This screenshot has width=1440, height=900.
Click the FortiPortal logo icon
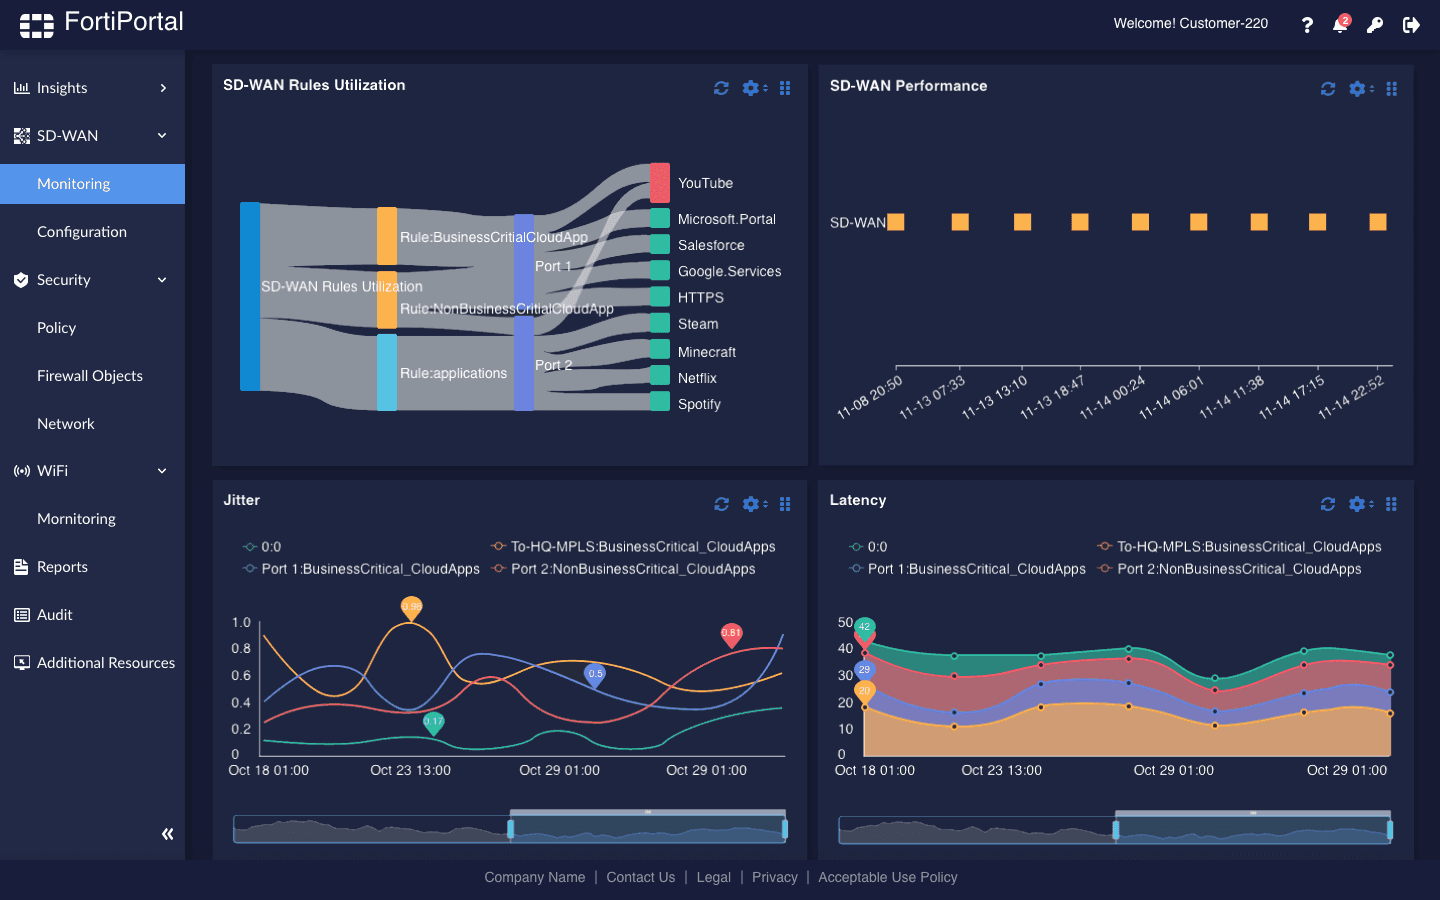tap(37, 25)
